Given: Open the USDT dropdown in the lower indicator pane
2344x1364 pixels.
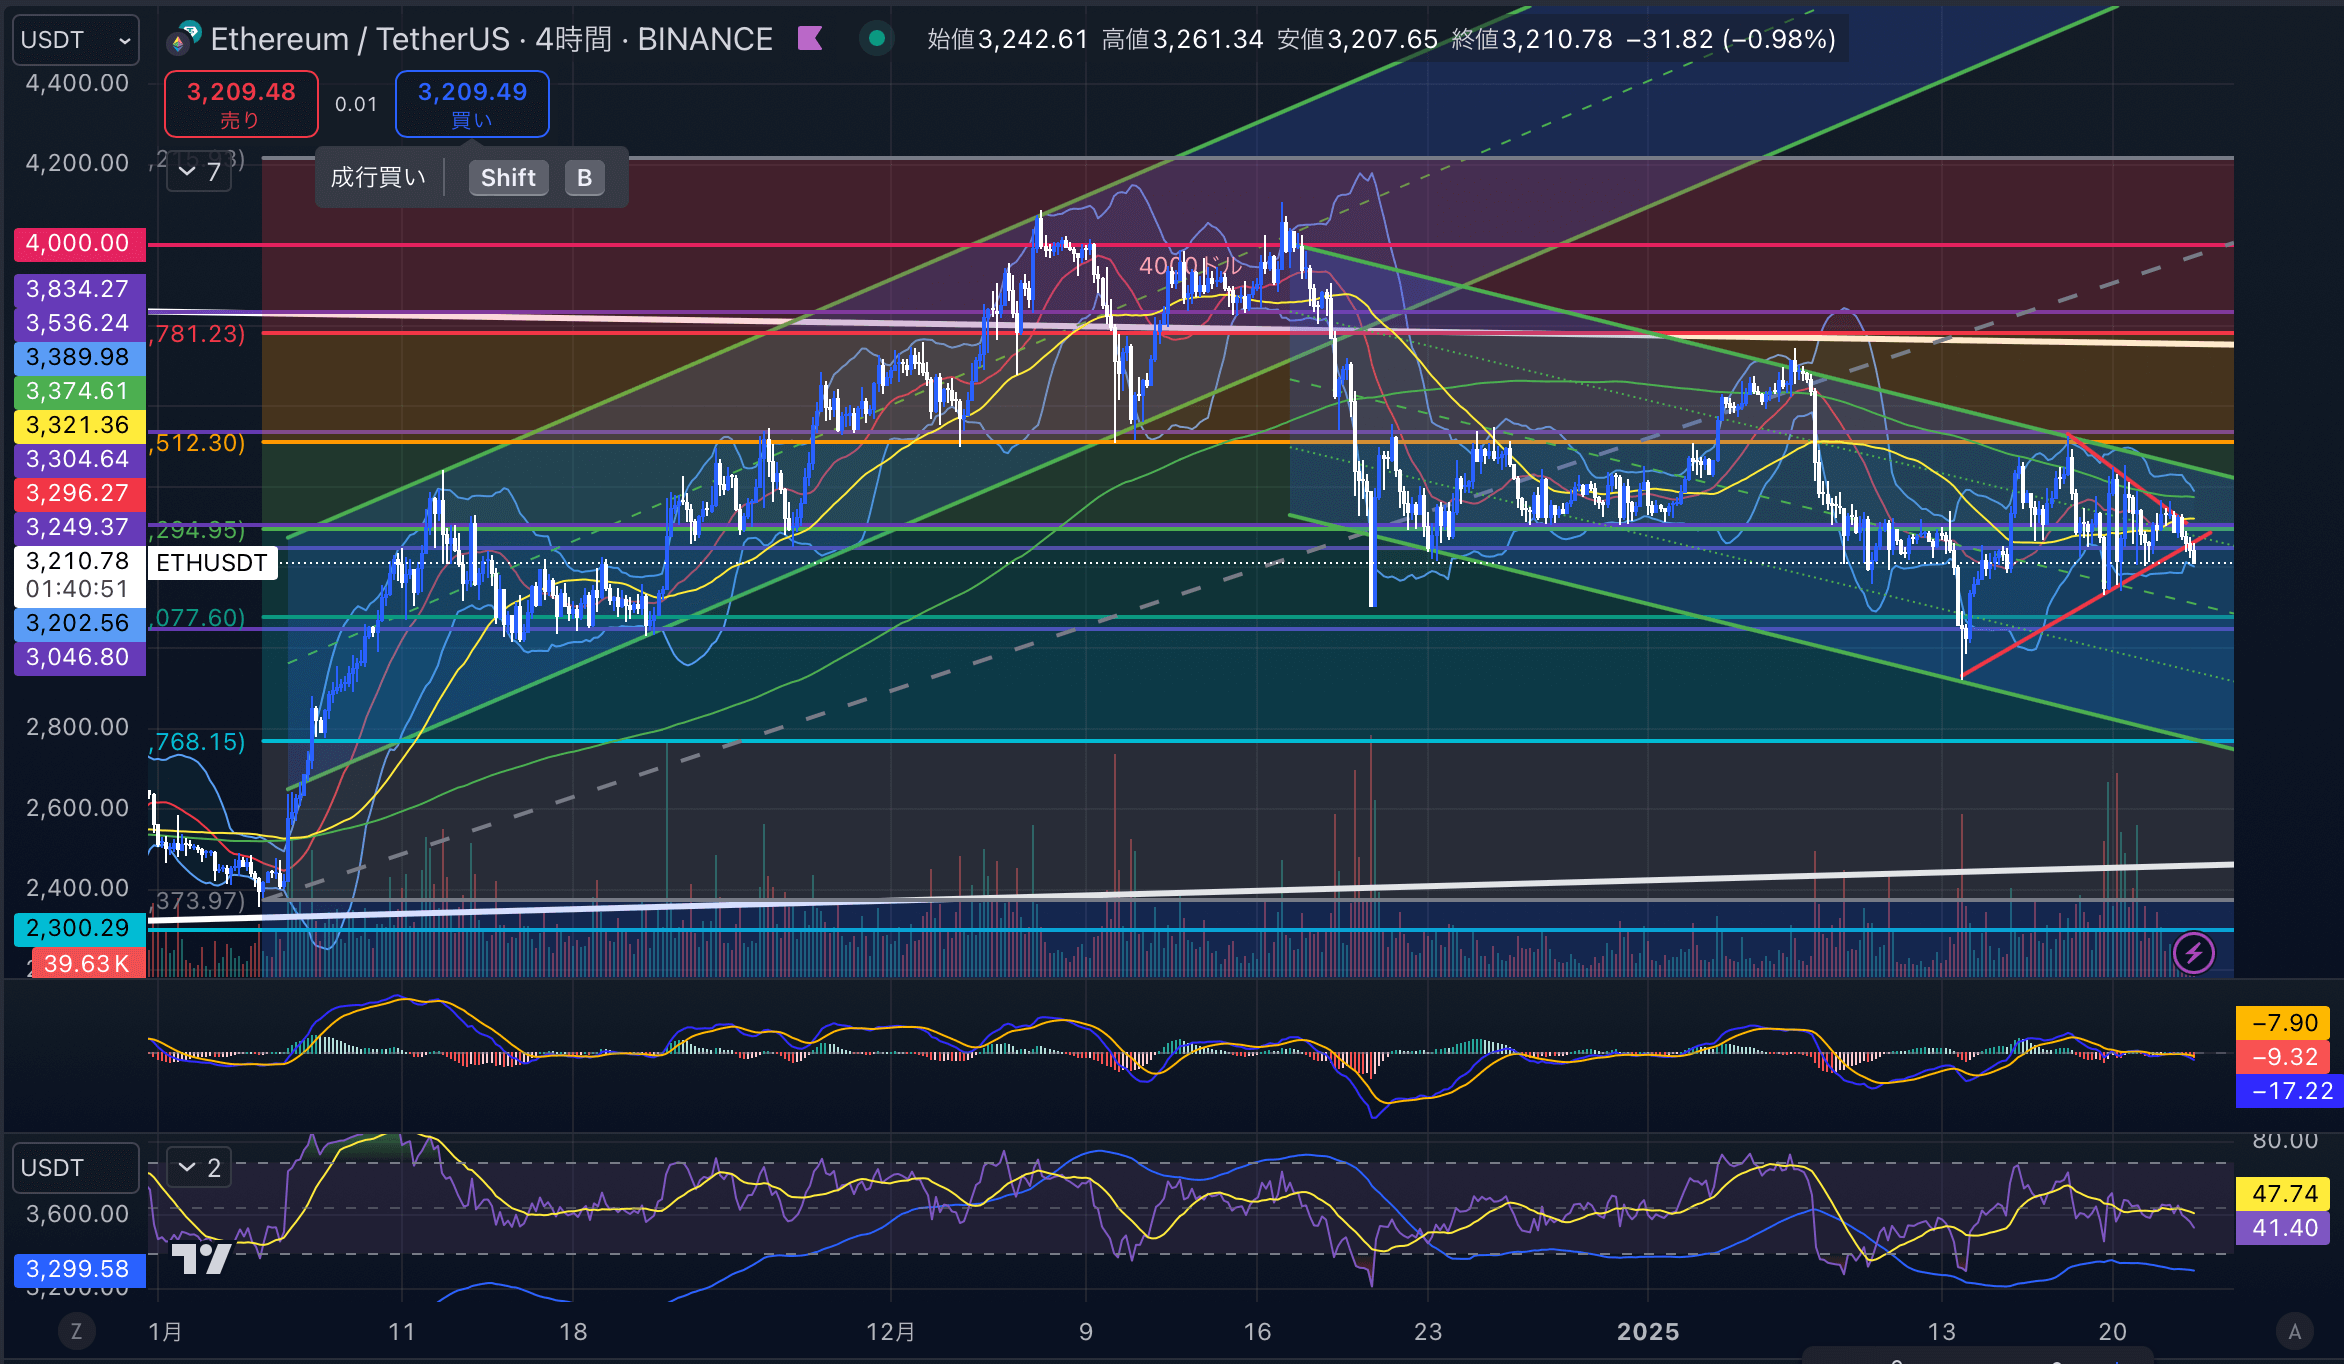Looking at the screenshot, I should [75, 1168].
